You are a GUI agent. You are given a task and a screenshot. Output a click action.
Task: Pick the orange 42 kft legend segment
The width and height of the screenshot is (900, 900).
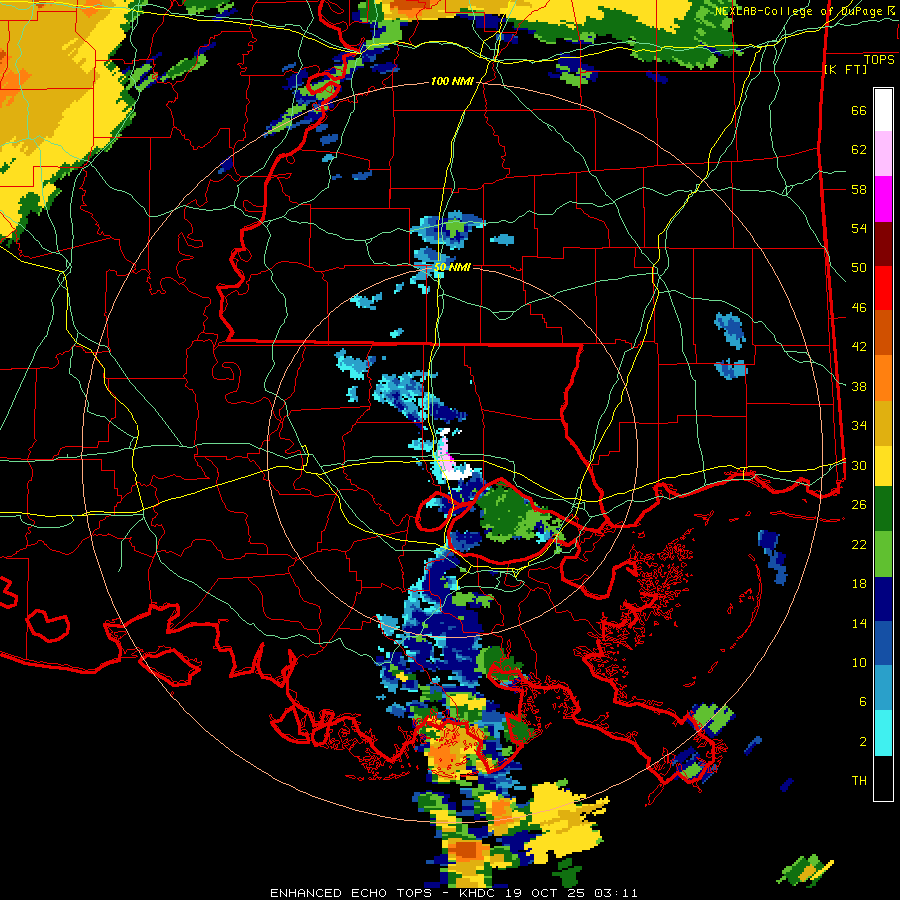tap(883, 378)
